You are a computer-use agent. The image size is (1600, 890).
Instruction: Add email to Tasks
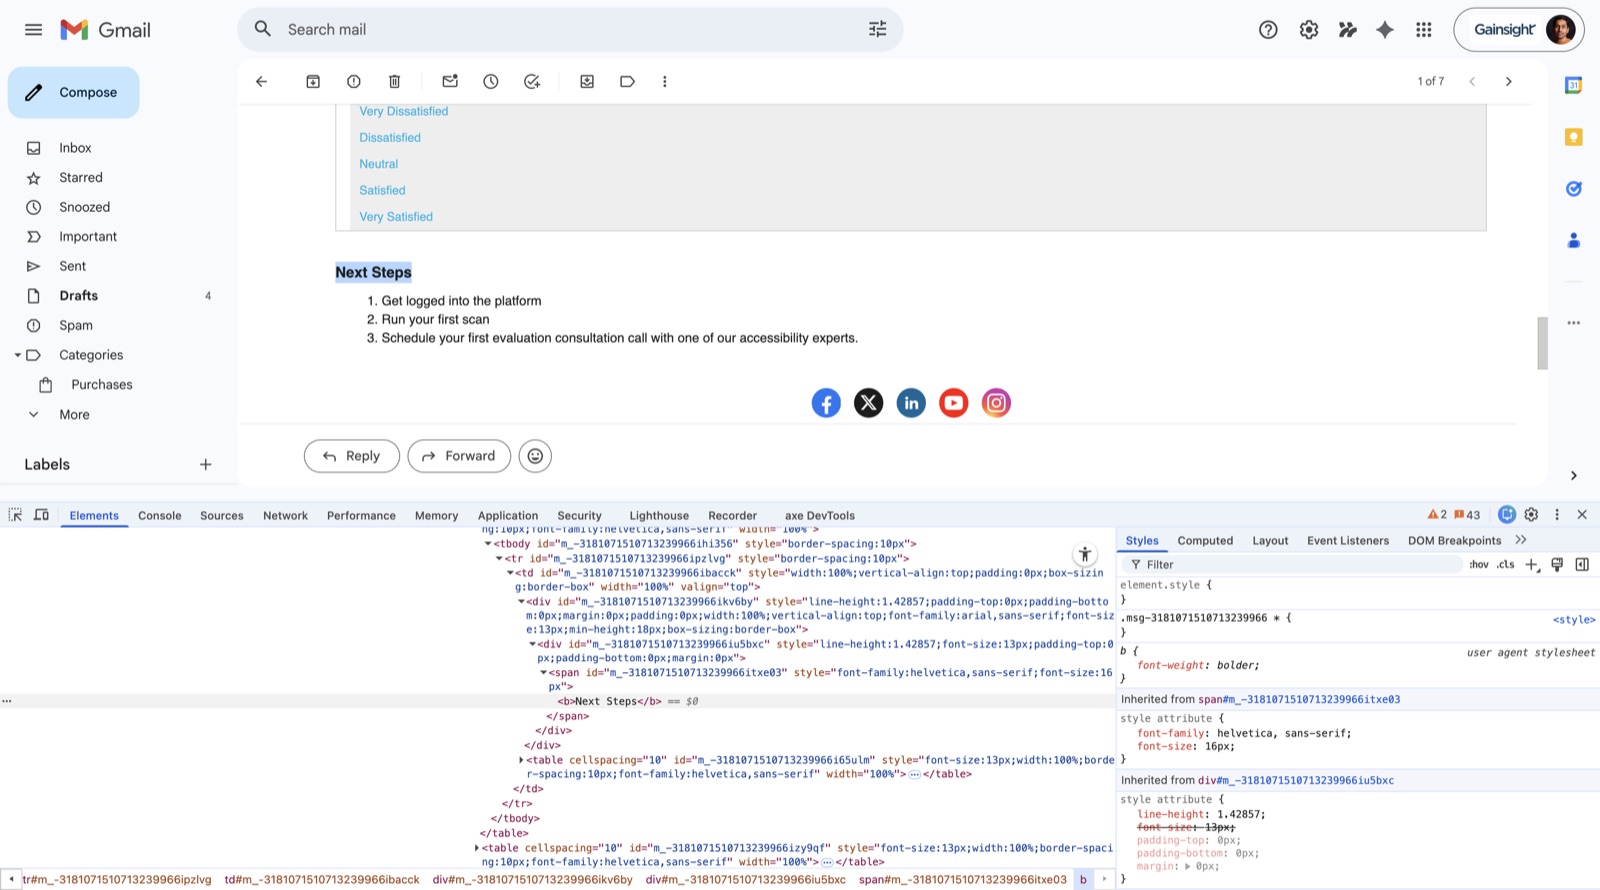pyautogui.click(x=532, y=81)
